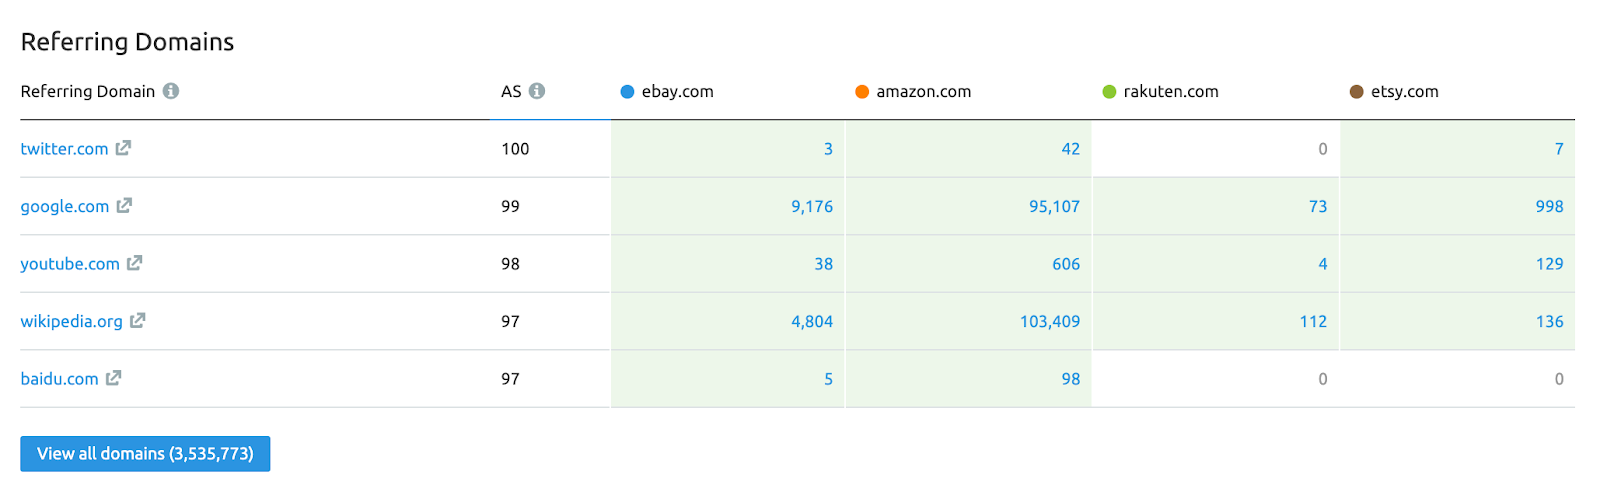
Task: Click the blue ebay.com color dot
Action: pyautogui.click(x=627, y=92)
